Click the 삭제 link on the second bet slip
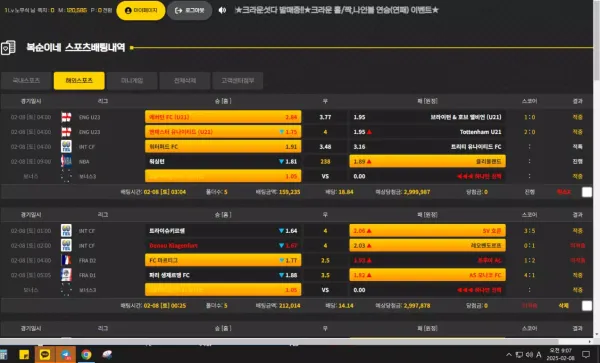 [x=564, y=306]
